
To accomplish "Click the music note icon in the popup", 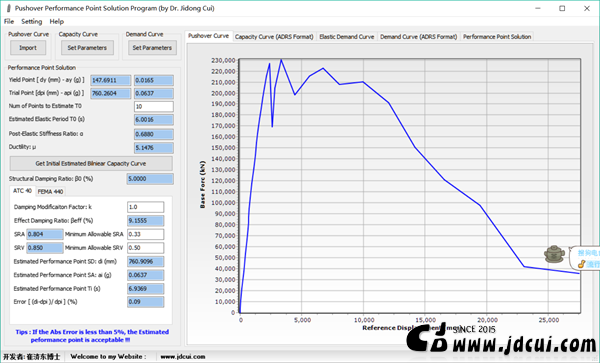I will coord(581,264).
